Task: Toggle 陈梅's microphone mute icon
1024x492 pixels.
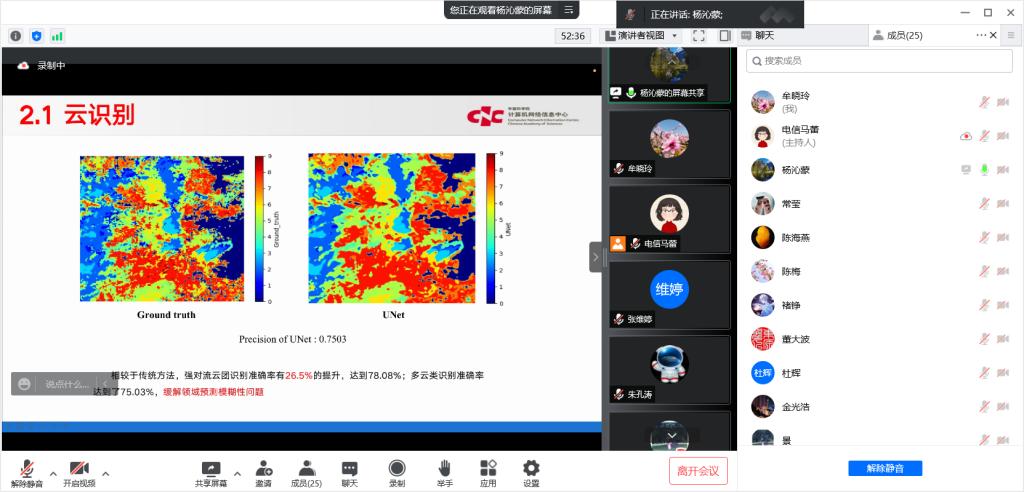Action: click(984, 271)
